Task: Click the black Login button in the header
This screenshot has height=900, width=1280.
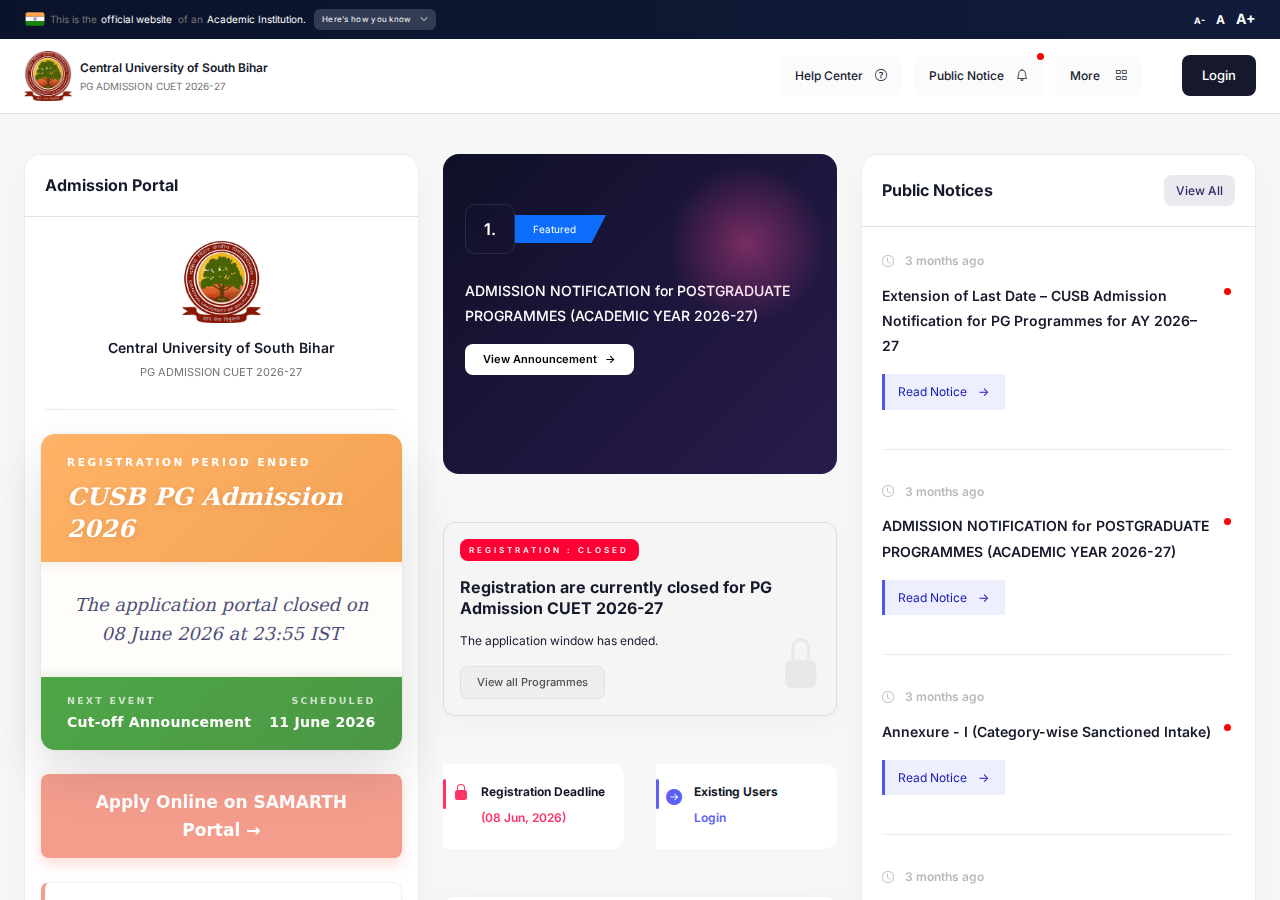Action: coord(1219,76)
